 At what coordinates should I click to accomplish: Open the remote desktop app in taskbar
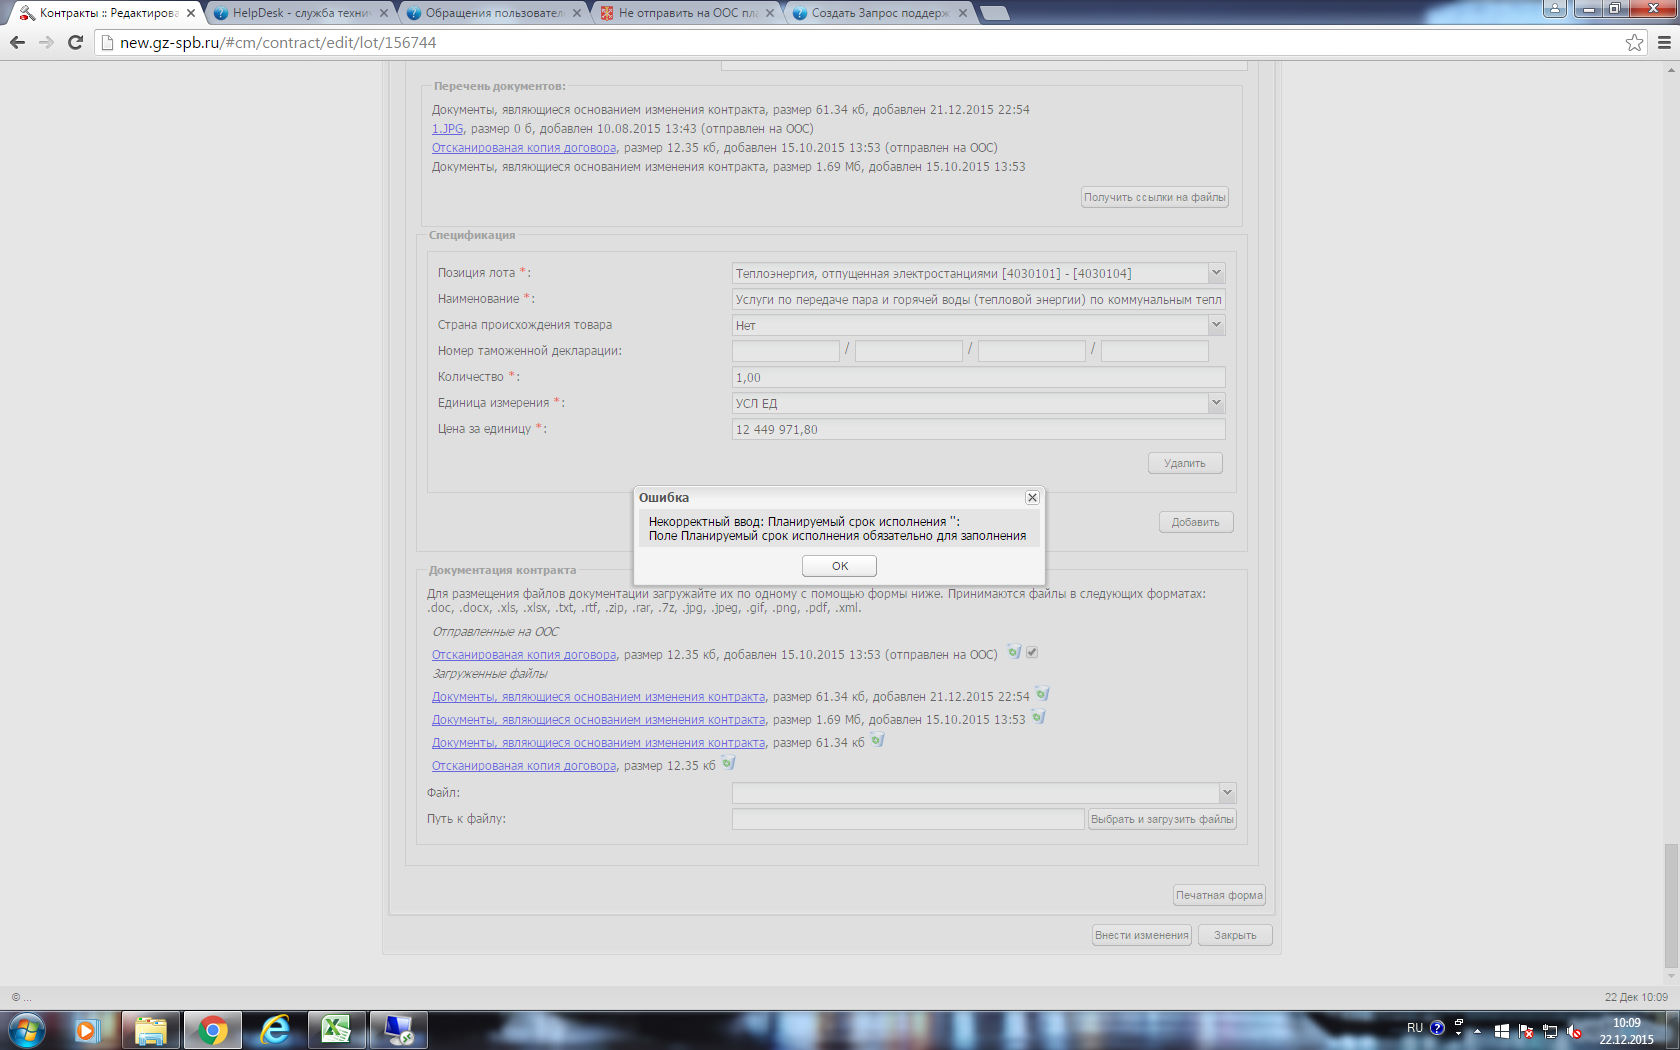coord(398,1030)
